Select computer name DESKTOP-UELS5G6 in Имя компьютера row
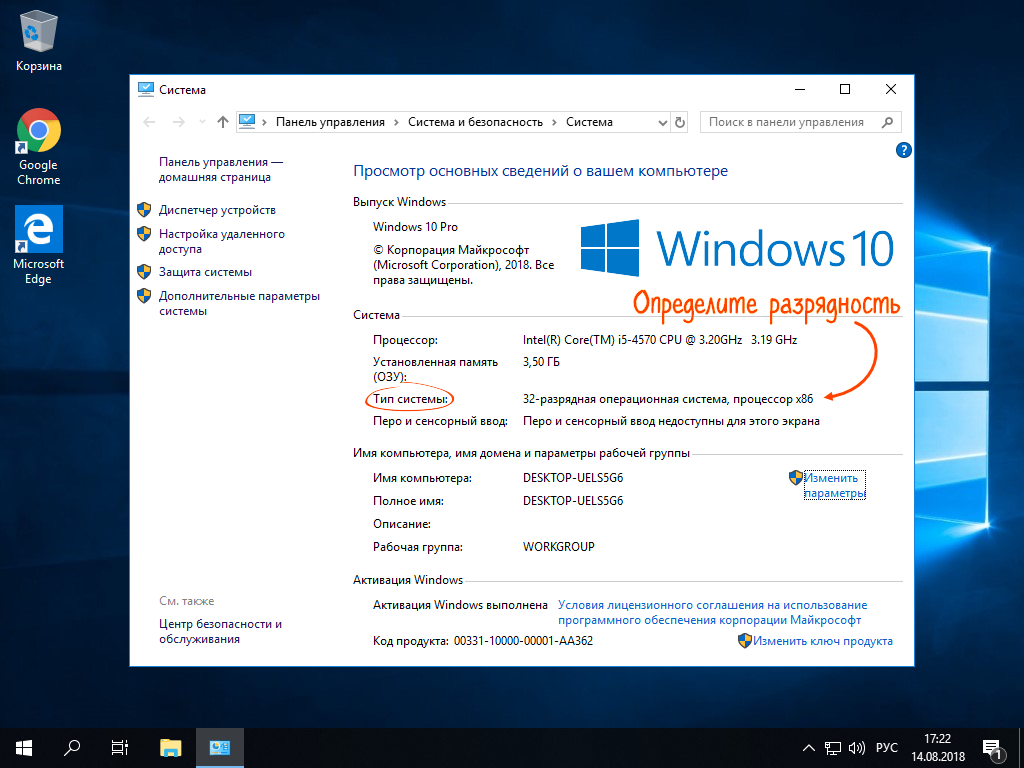The height and width of the screenshot is (768, 1024). click(x=573, y=477)
